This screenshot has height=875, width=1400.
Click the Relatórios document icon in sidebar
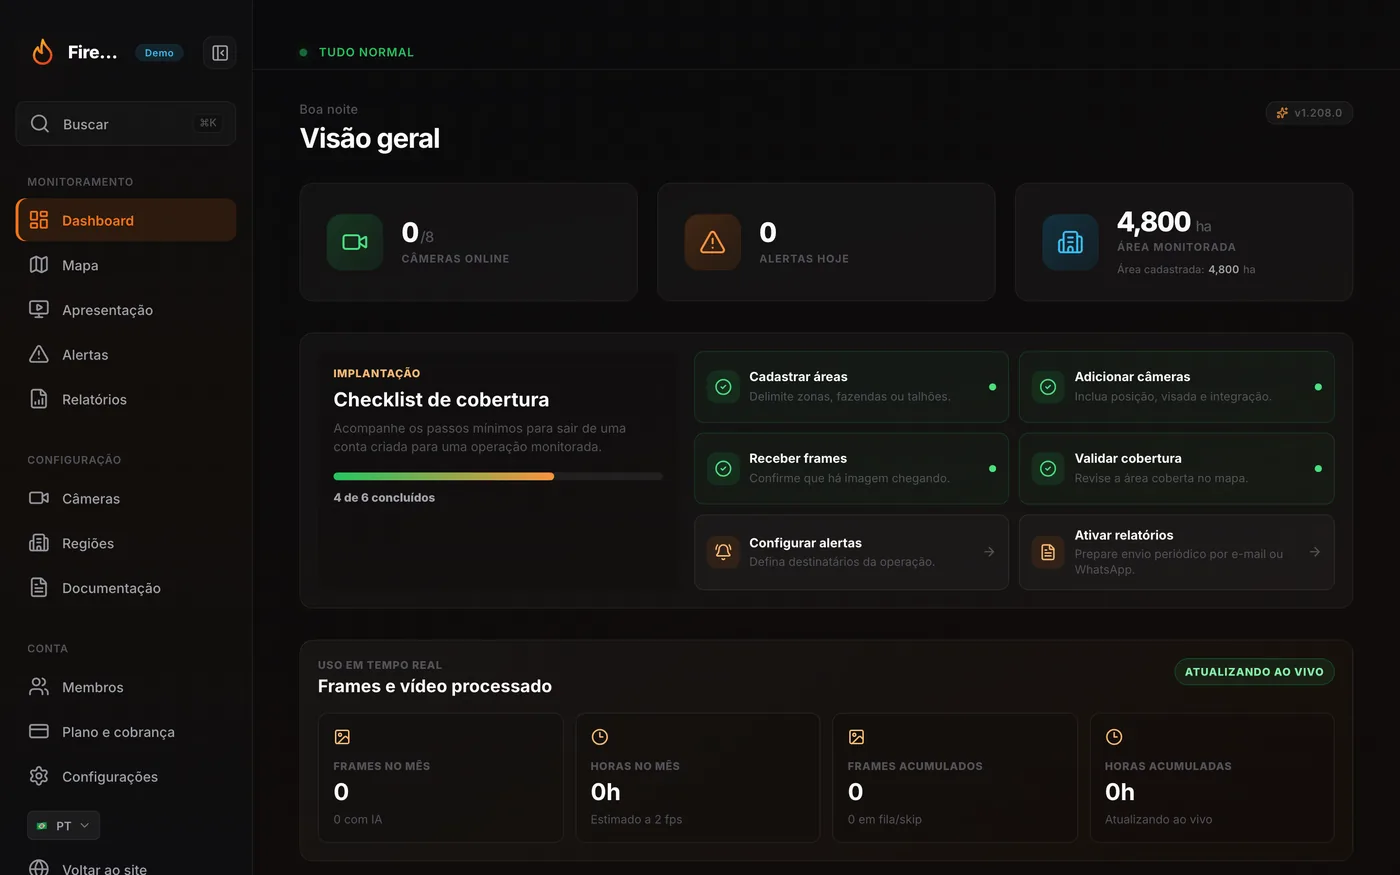39,399
